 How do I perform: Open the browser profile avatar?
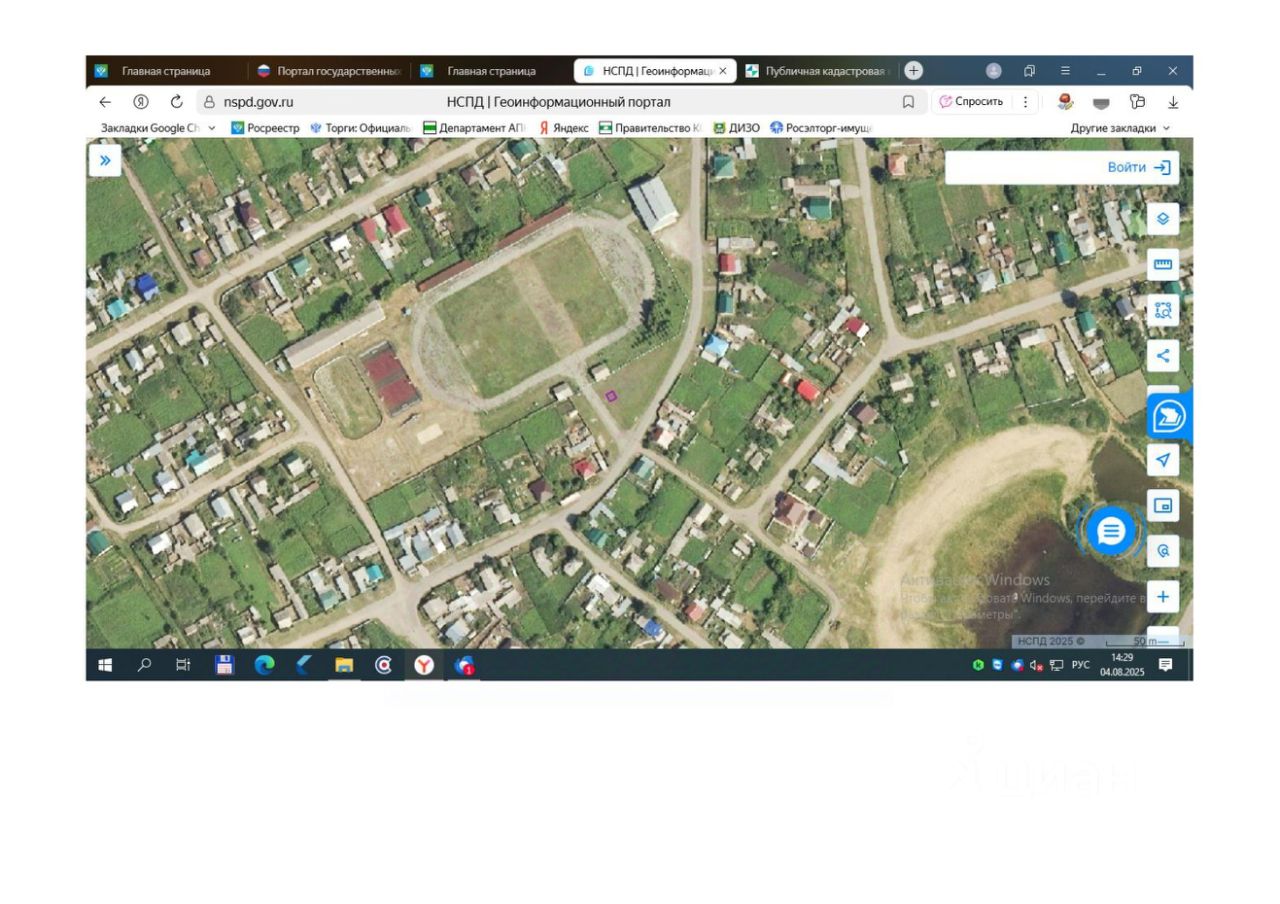[x=993, y=71]
